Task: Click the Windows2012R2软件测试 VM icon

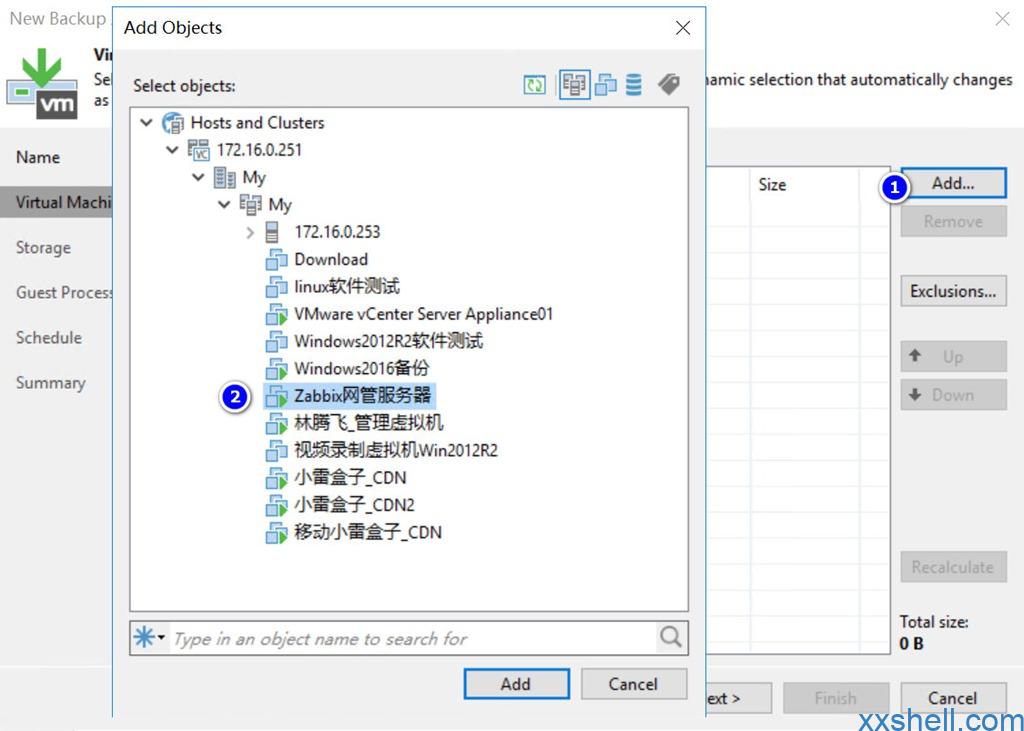Action: (x=276, y=341)
